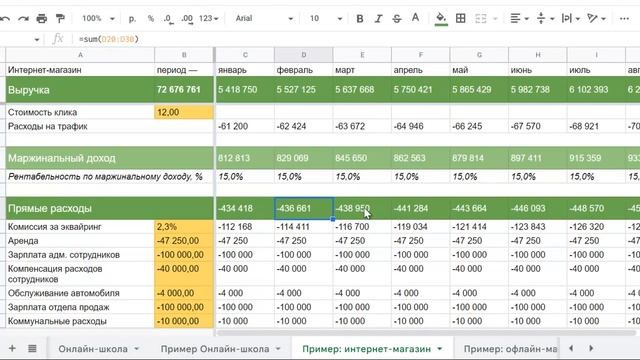Image resolution: width=640 pixels, height=360 pixels.
Task: Select the 2,3% acquiring commission cell
Action: tap(184, 227)
